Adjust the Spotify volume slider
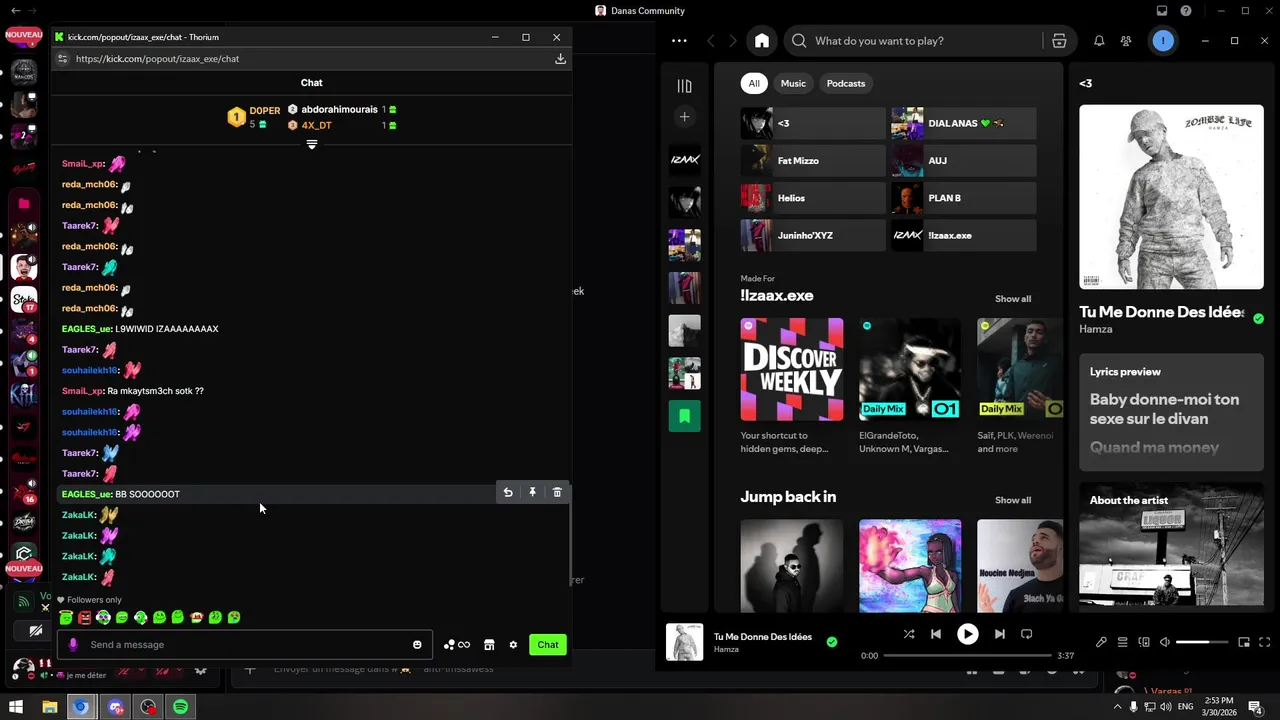The width and height of the screenshot is (1280, 720). tap(1202, 642)
